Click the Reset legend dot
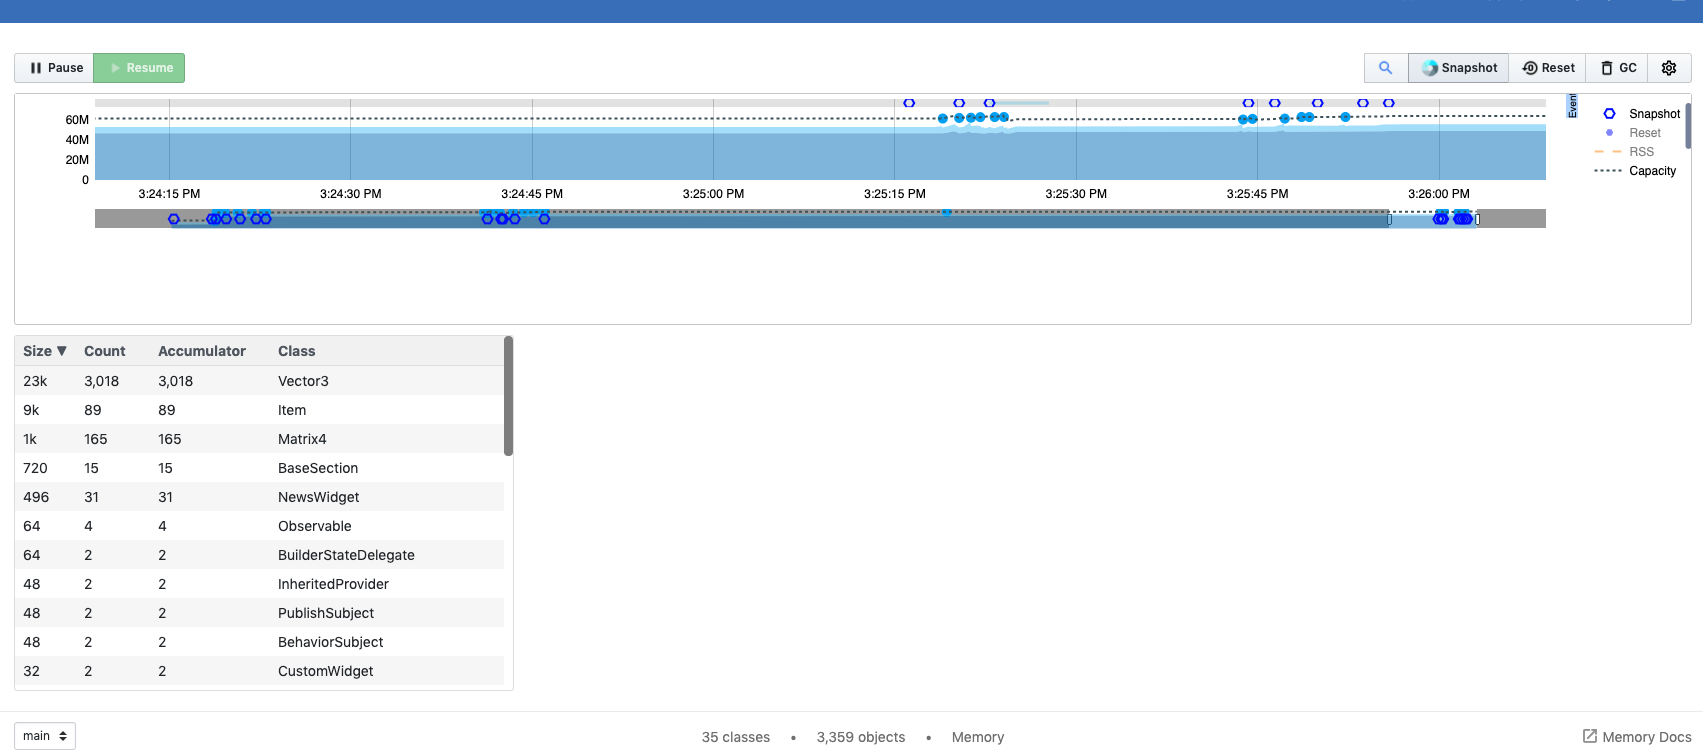Image resolution: width=1703 pixels, height=756 pixels. coord(1609,133)
